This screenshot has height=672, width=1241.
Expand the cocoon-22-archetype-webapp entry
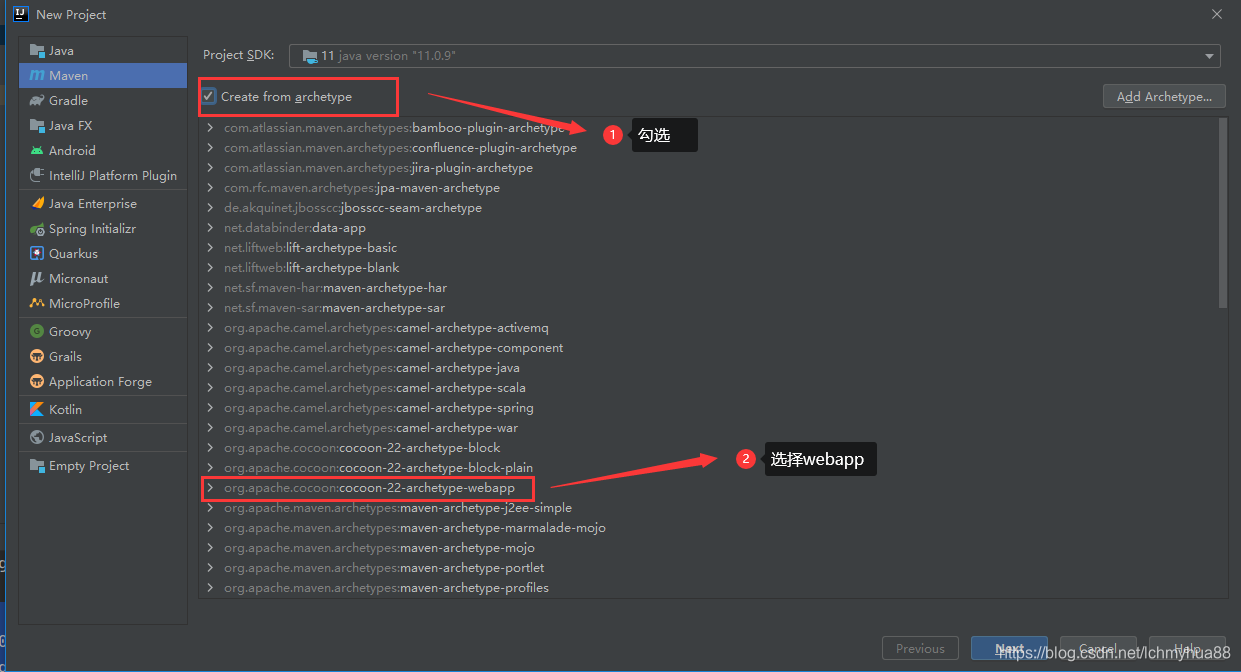point(210,488)
